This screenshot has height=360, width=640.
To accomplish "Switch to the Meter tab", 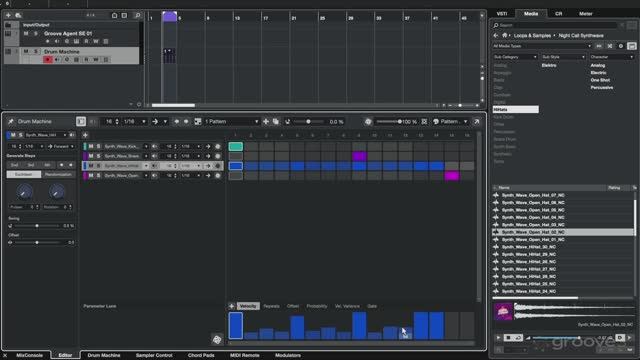I will tap(585, 13).
